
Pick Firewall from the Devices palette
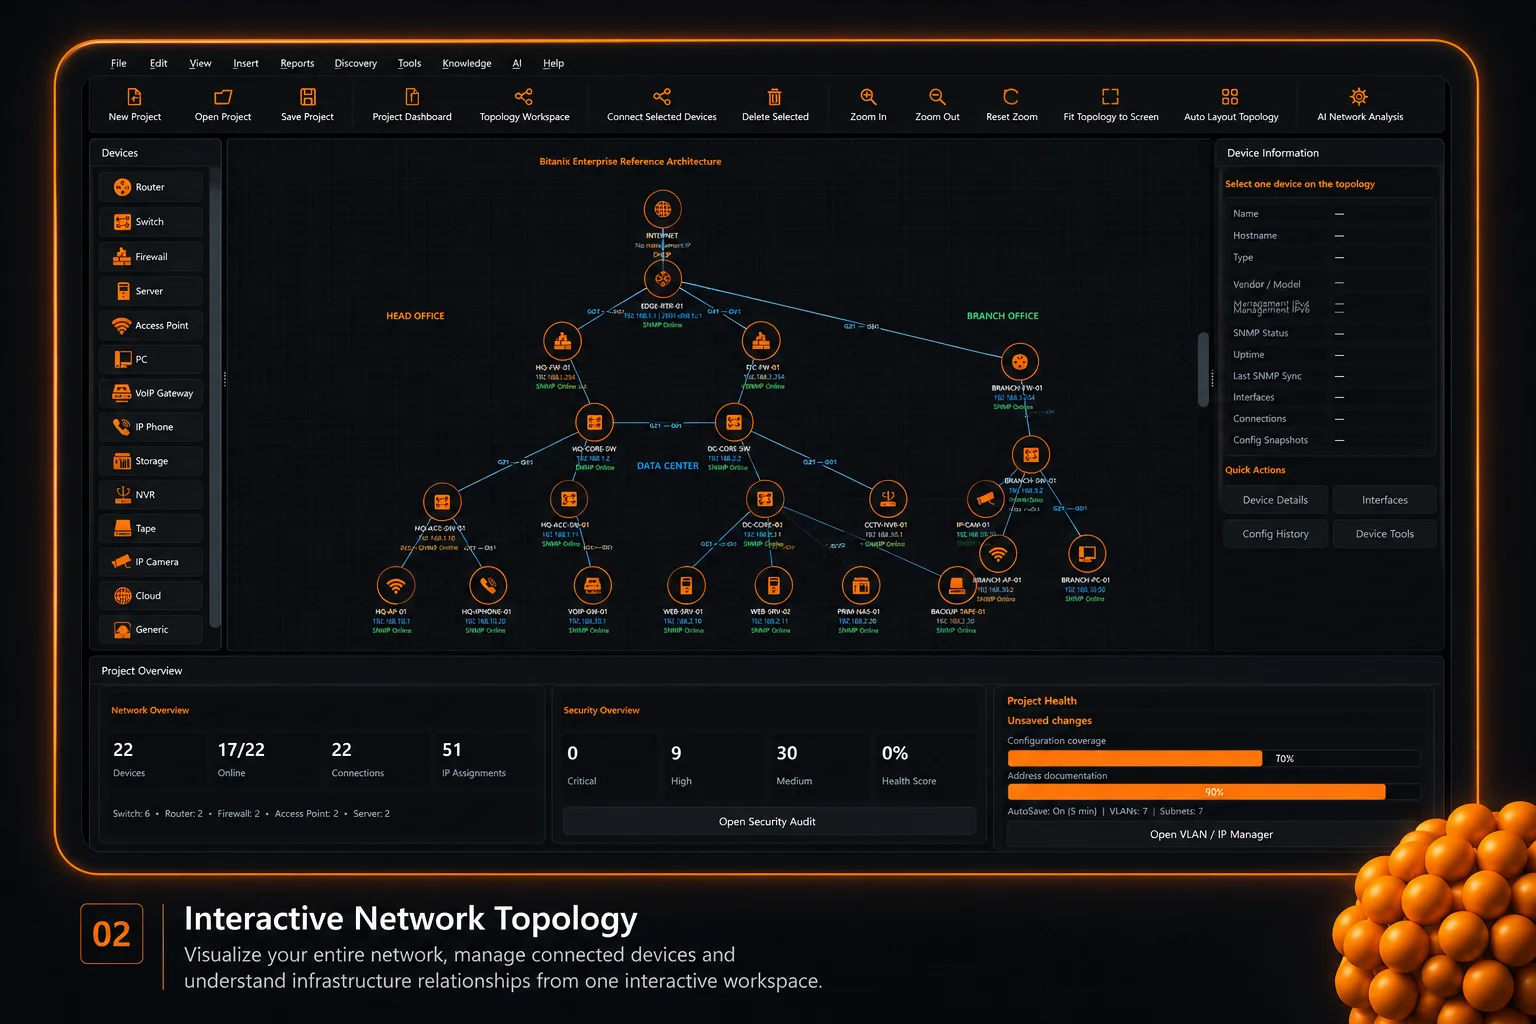pyautogui.click(x=151, y=257)
